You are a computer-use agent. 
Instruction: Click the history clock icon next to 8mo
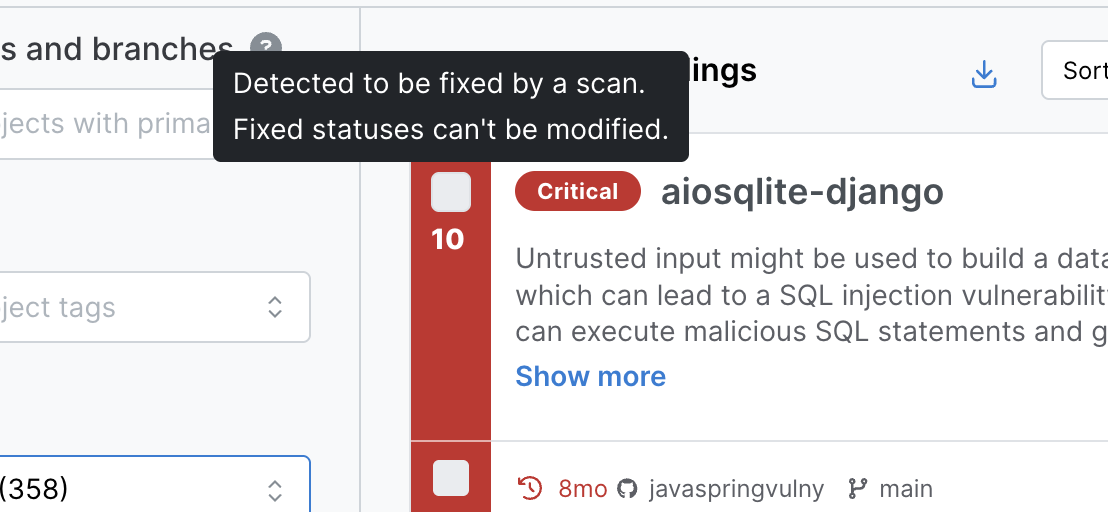click(x=529, y=489)
